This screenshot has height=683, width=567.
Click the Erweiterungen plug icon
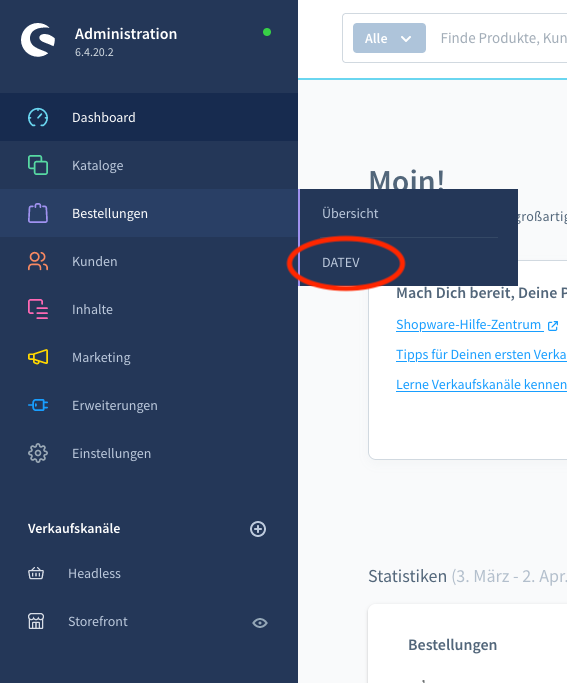click(38, 405)
